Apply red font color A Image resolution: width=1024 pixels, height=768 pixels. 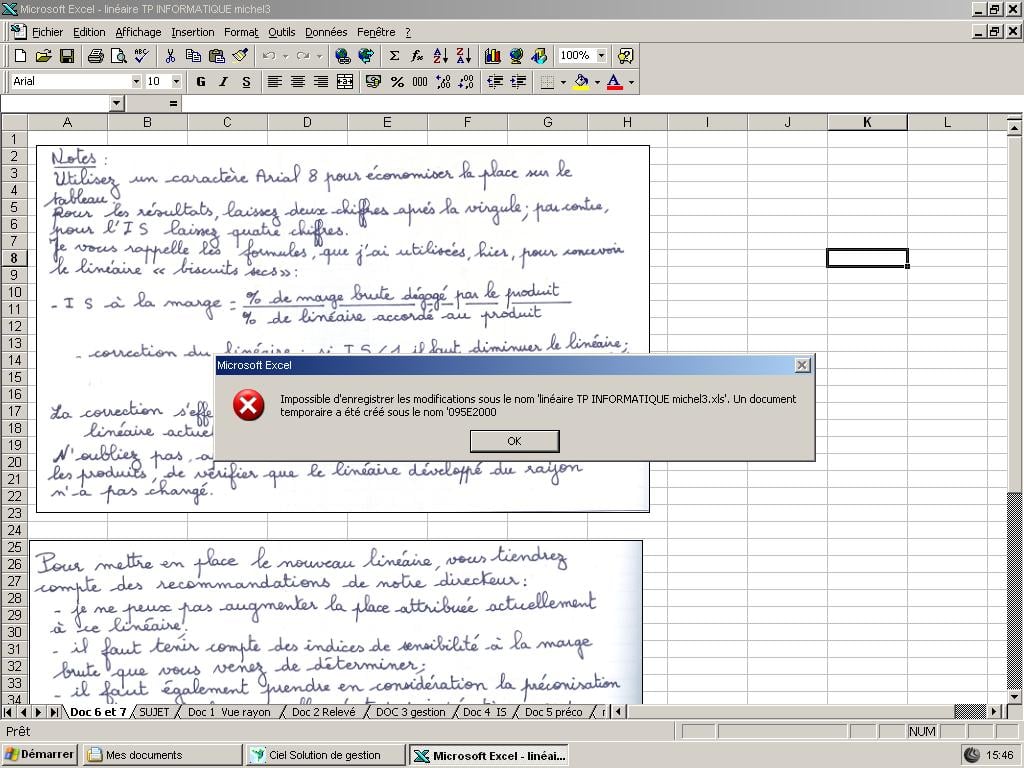pos(615,82)
